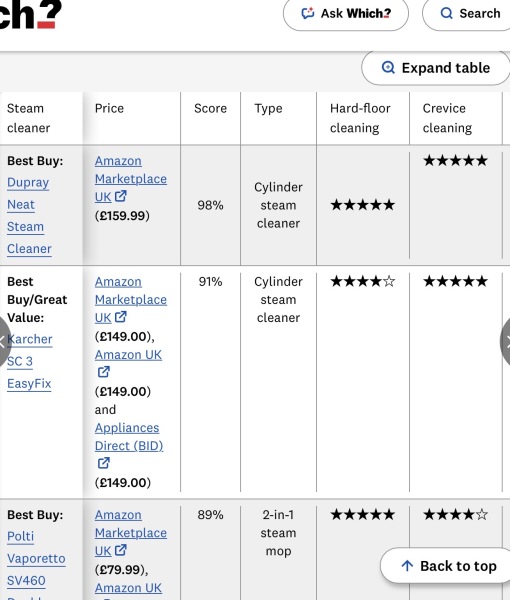Click external link icon in Polti price cell
This screenshot has height=600, width=510.
click(121, 550)
